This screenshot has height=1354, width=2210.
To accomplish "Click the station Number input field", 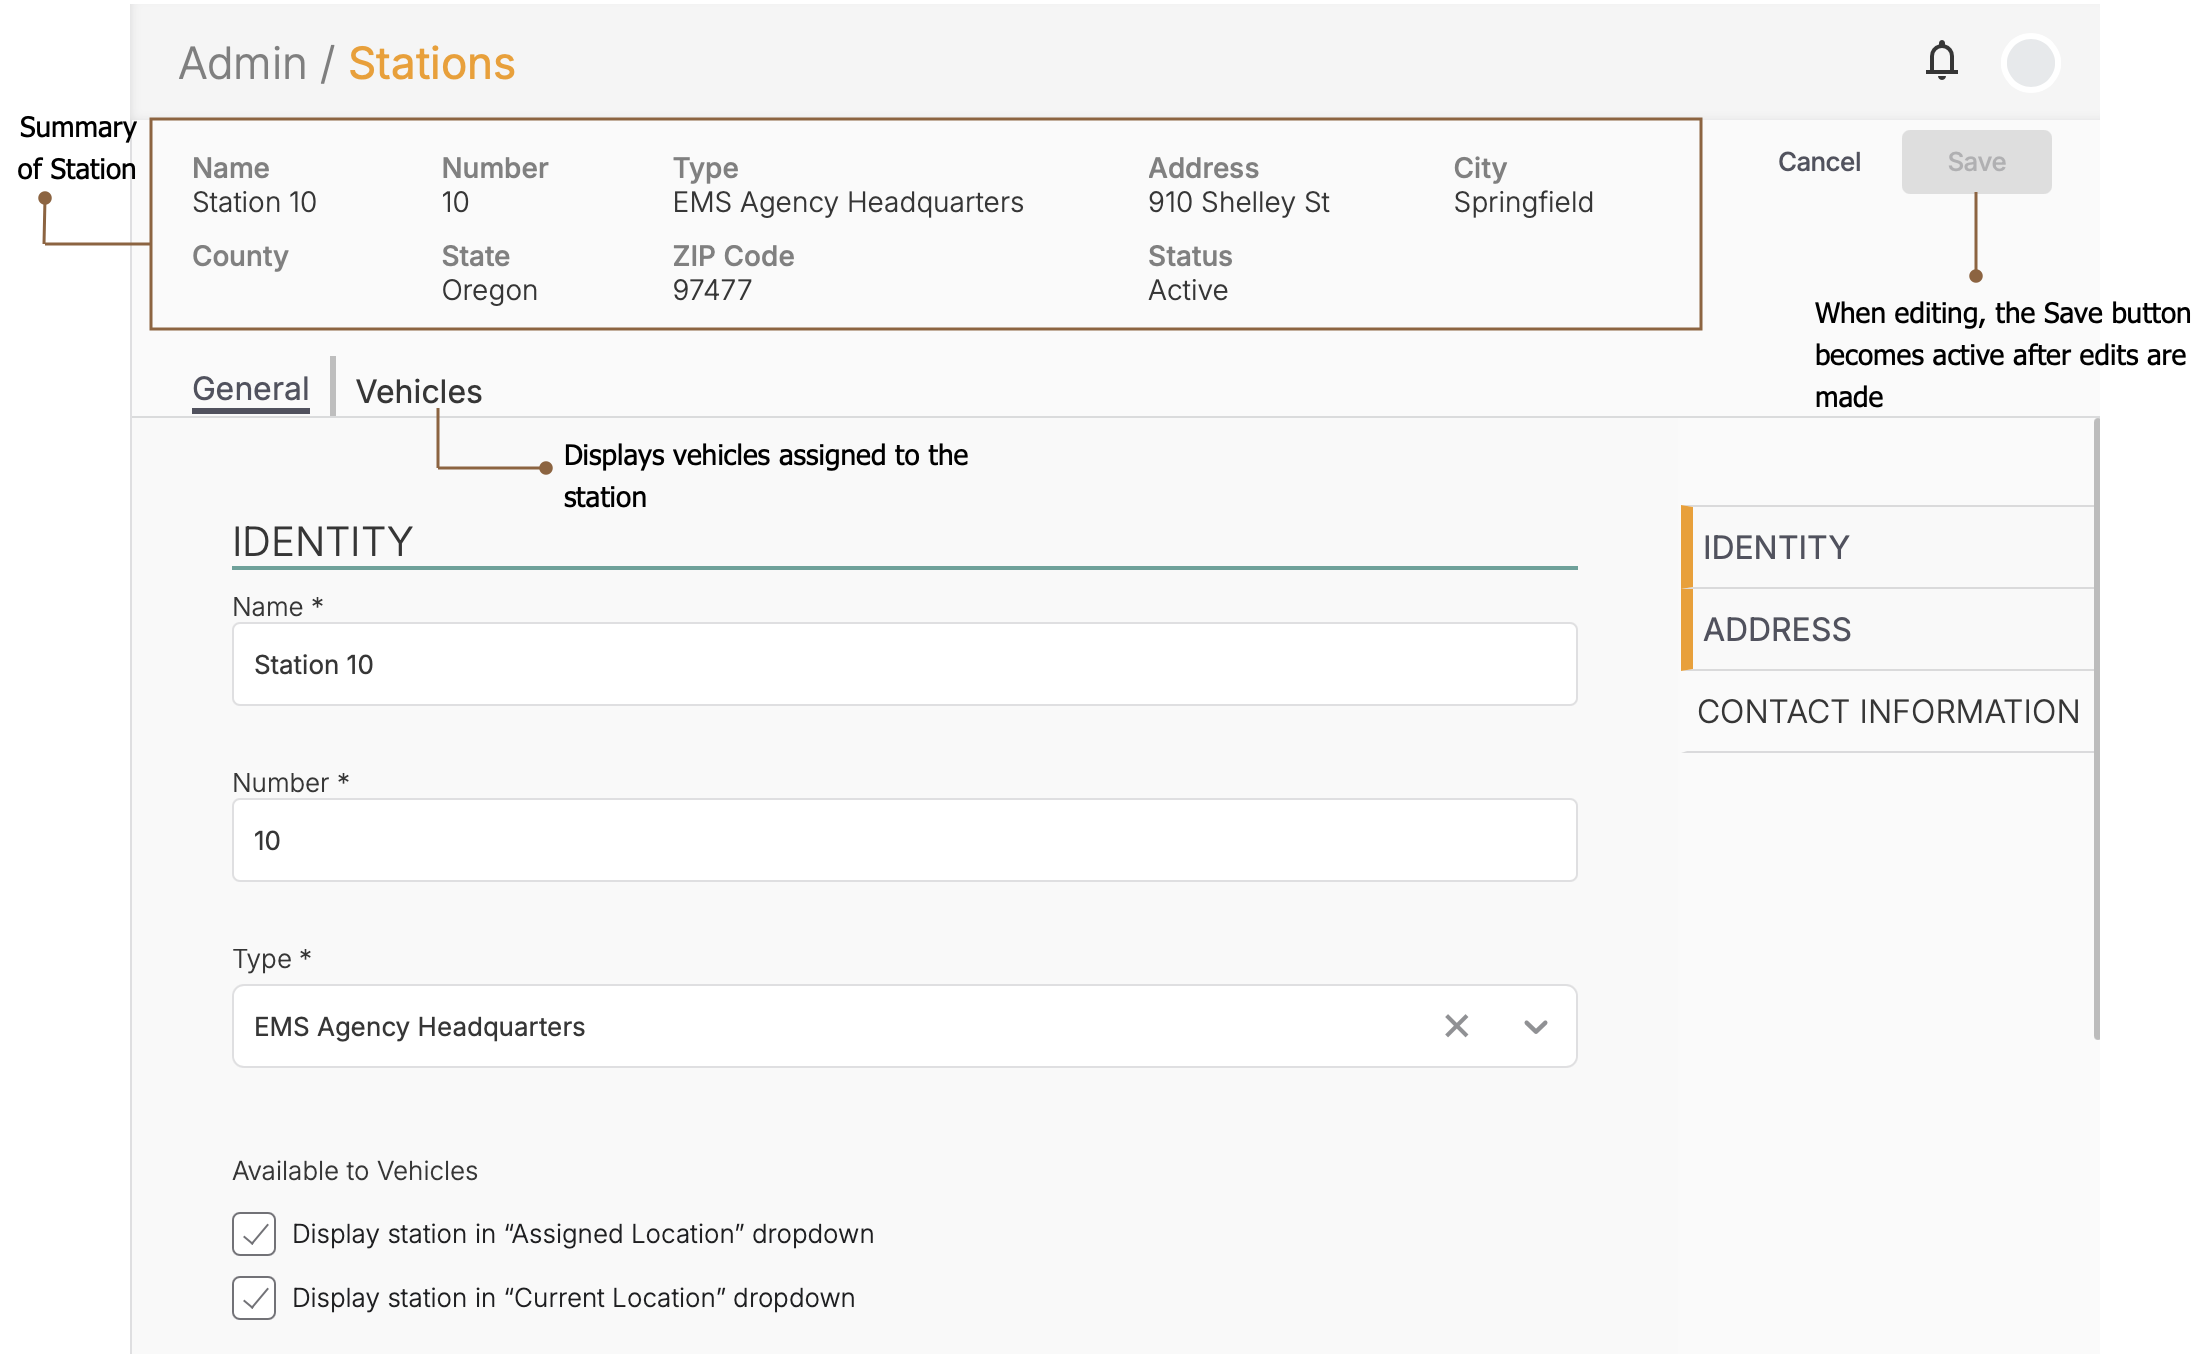I will click(904, 840).
